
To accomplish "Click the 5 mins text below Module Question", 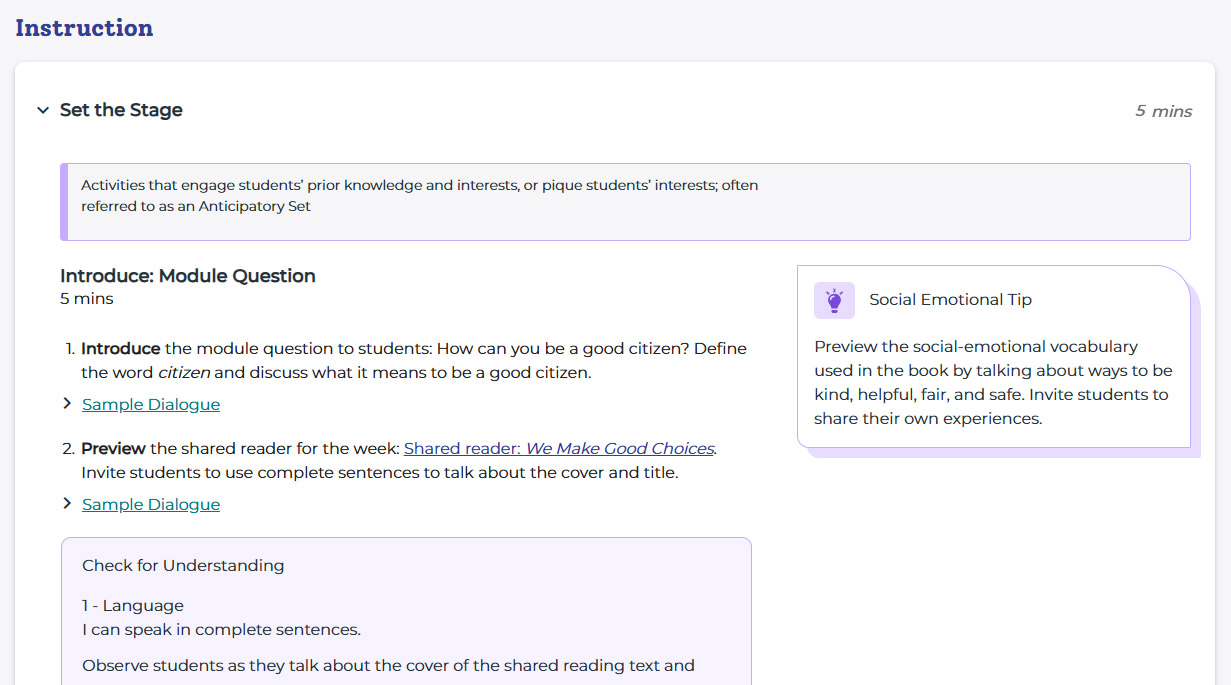I will [87, 299].
